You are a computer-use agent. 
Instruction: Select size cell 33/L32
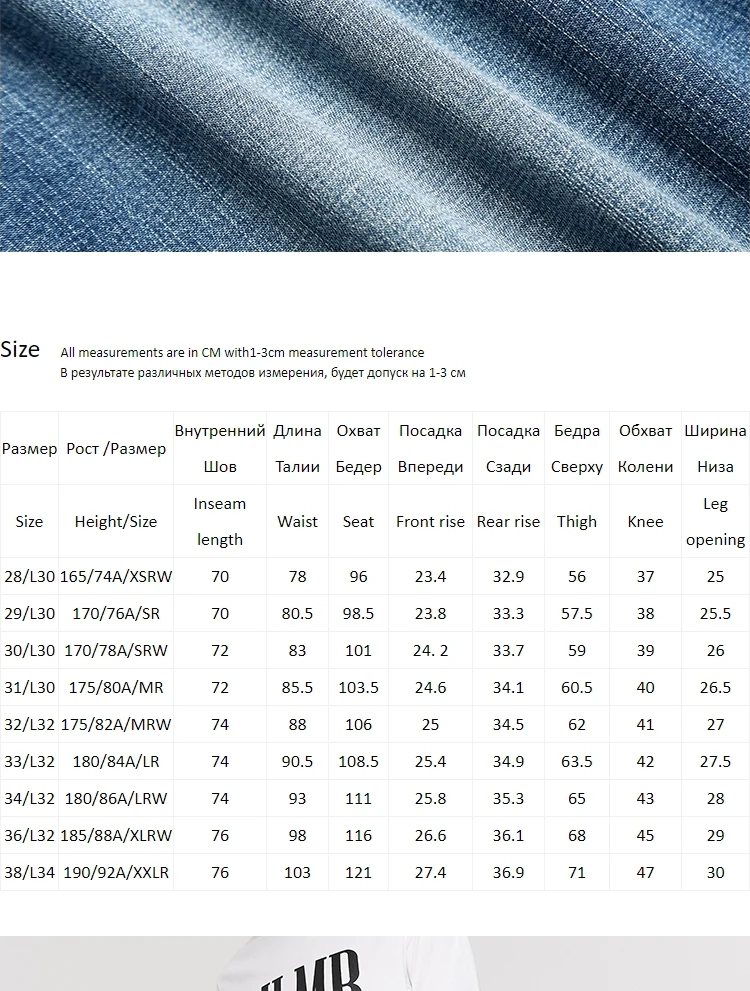tap(29, 761)
